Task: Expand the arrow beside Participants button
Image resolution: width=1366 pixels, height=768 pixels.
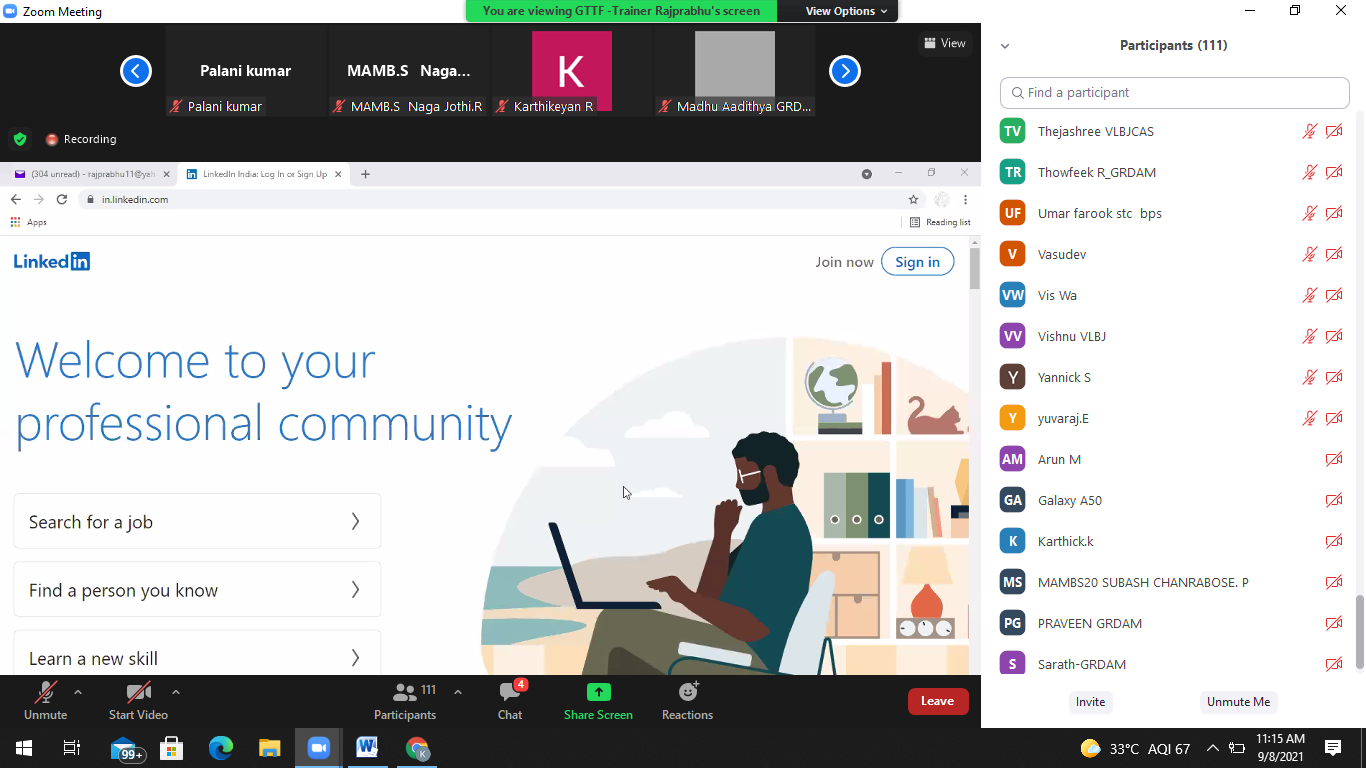Action: (x=458, y=692)
